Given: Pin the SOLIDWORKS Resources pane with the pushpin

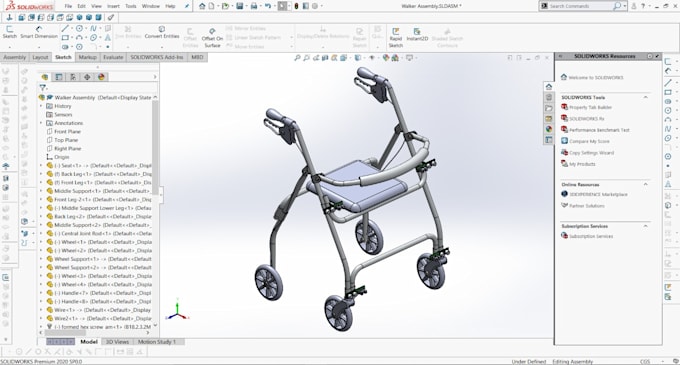Looking at the screenshot, I should click(x=657, y=56).
